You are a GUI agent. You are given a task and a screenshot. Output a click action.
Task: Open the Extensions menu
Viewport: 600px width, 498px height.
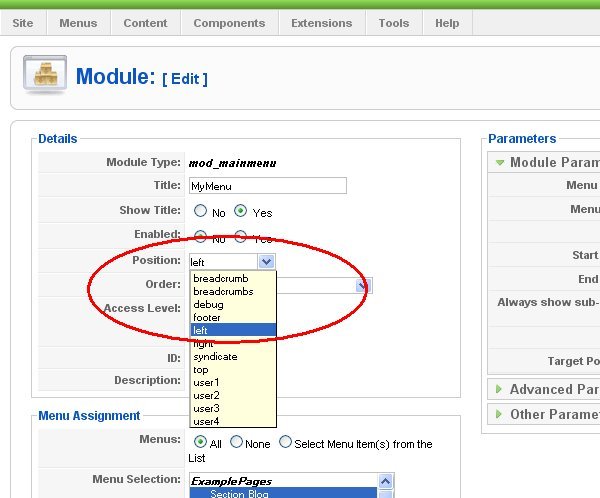pyautogui.click(x=322, y=23)
